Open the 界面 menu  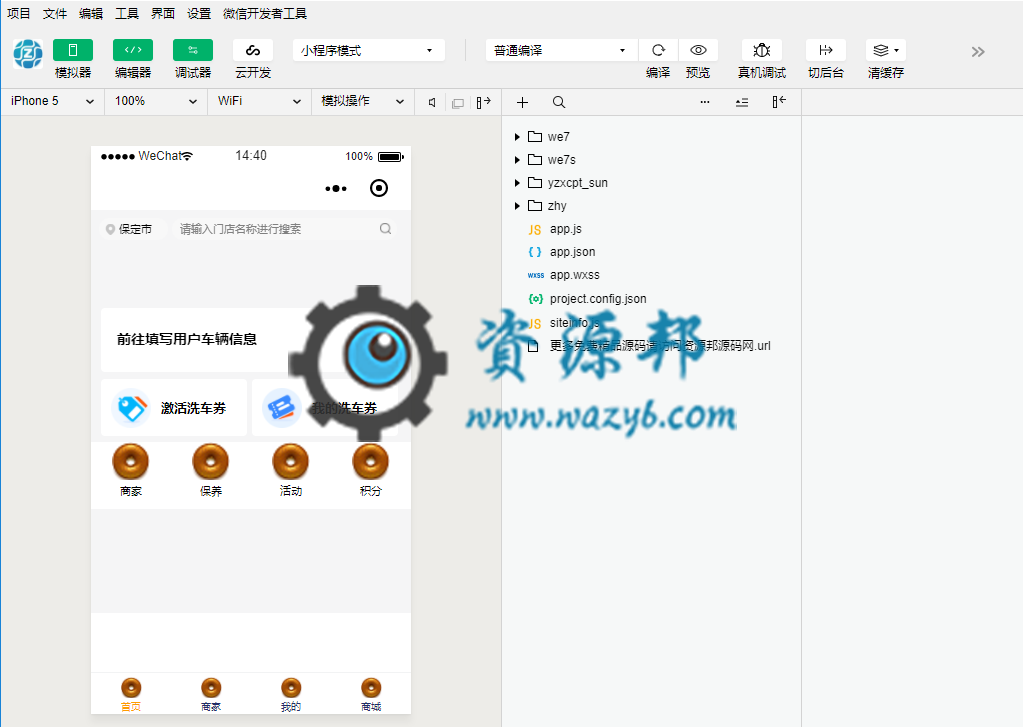pyautogui.click(x=162, y=13)
